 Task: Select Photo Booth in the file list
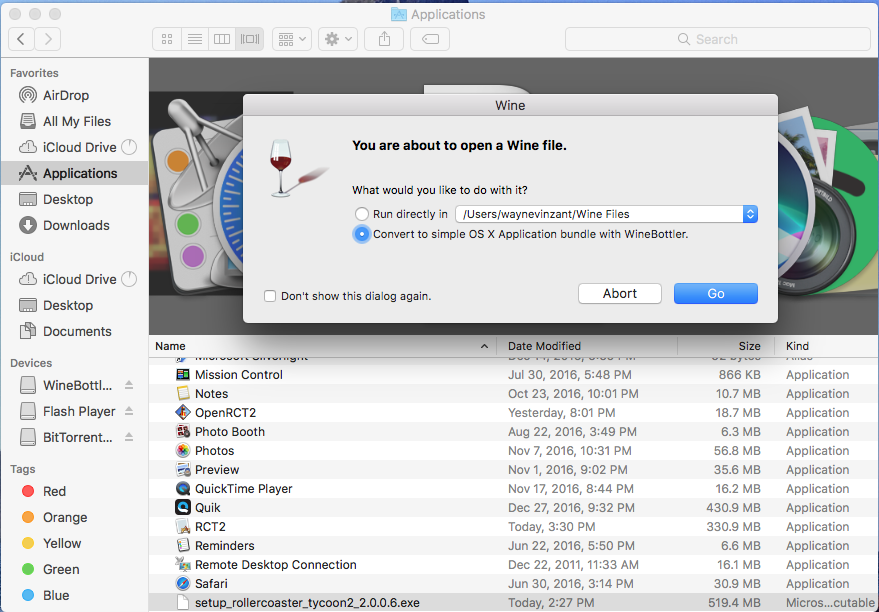[513, 432]
